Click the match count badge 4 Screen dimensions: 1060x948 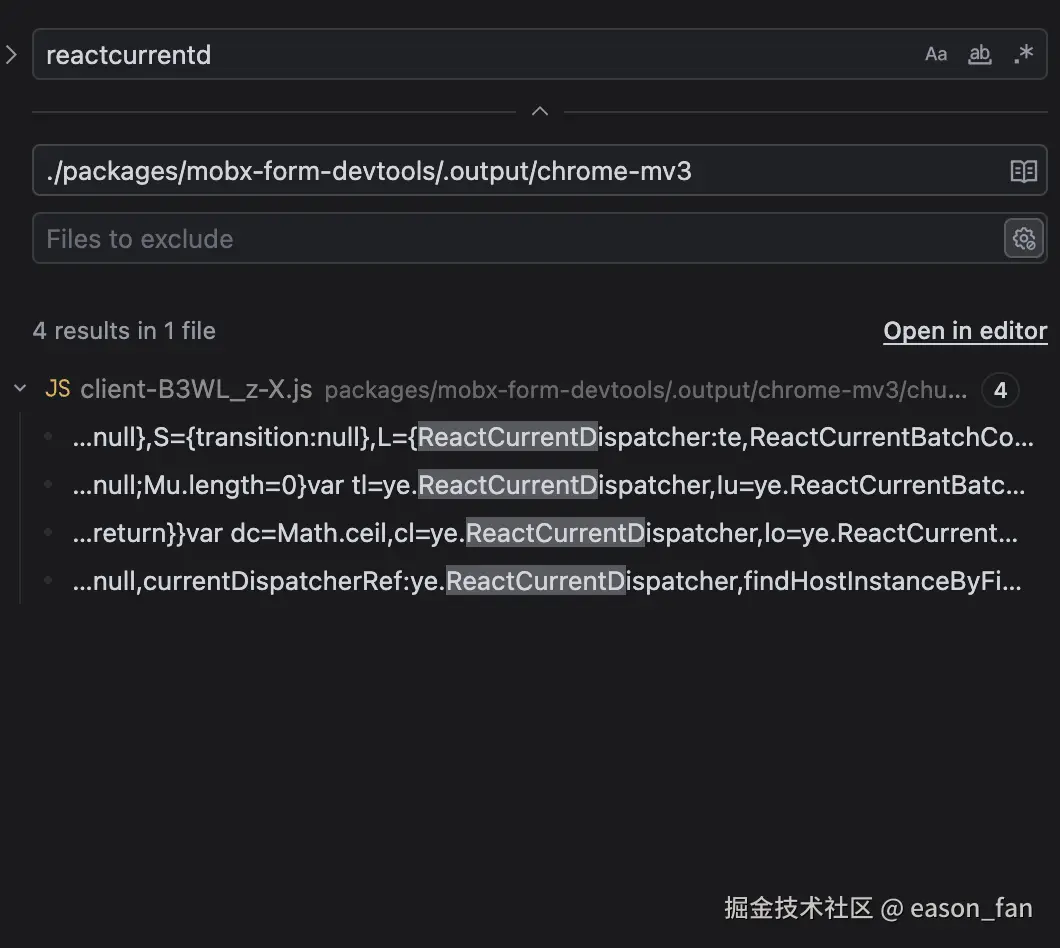[x=1000, y=390]
